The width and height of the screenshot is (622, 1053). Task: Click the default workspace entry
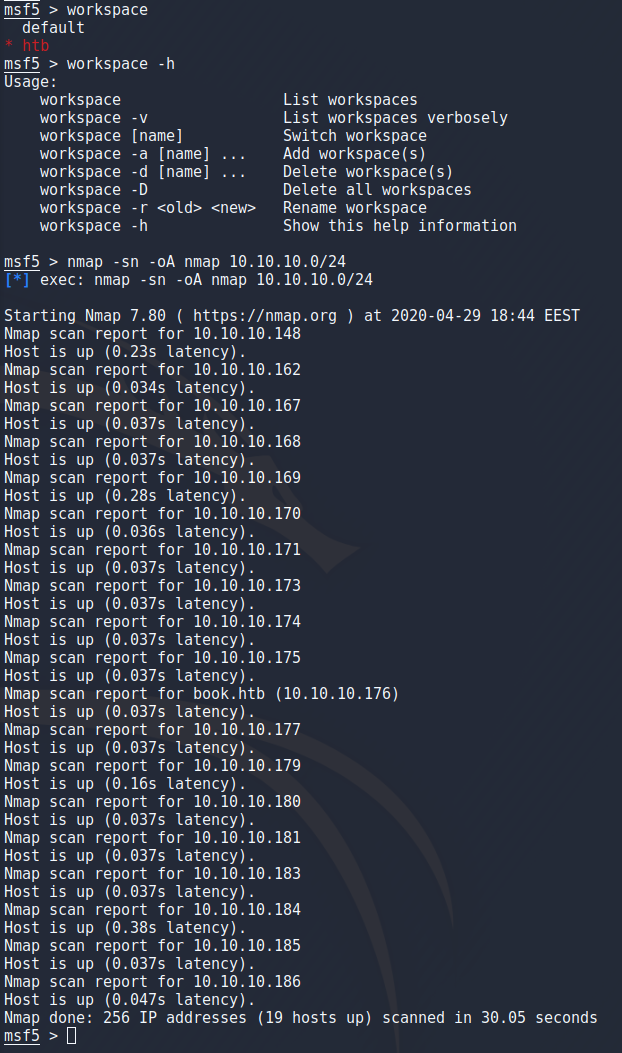coord(53,28)
